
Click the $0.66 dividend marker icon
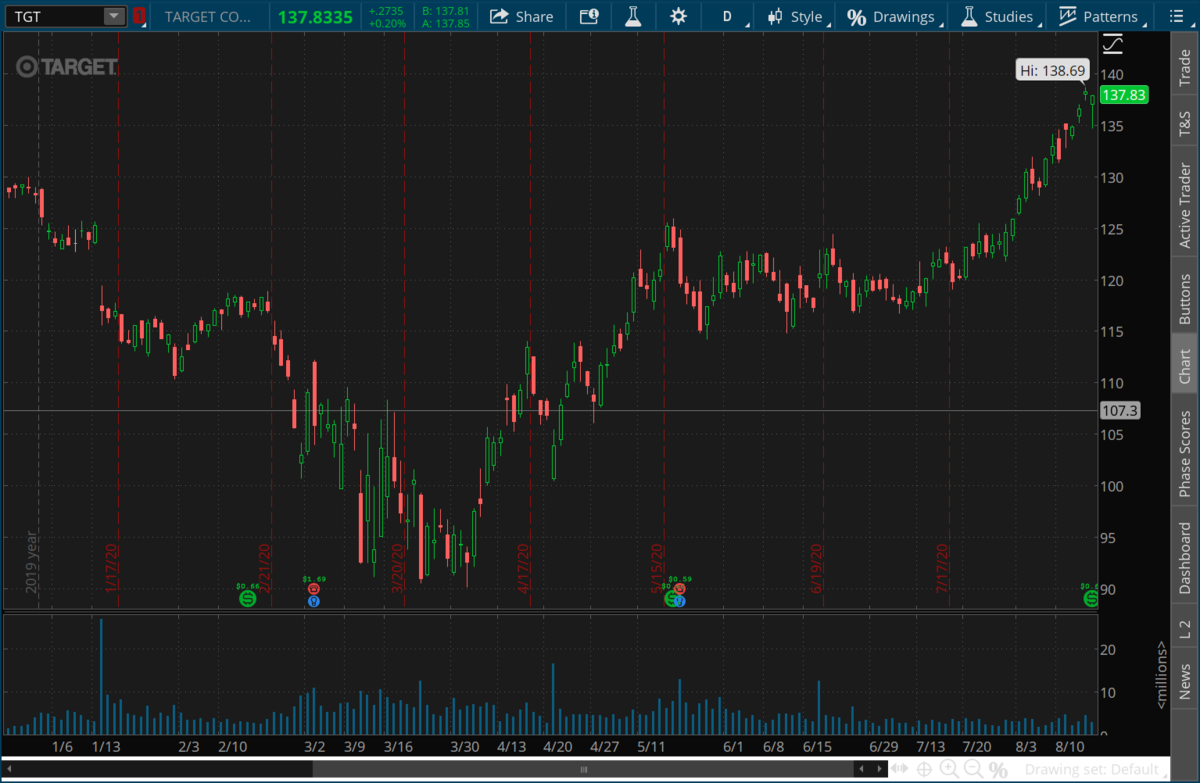click(248, 598)
